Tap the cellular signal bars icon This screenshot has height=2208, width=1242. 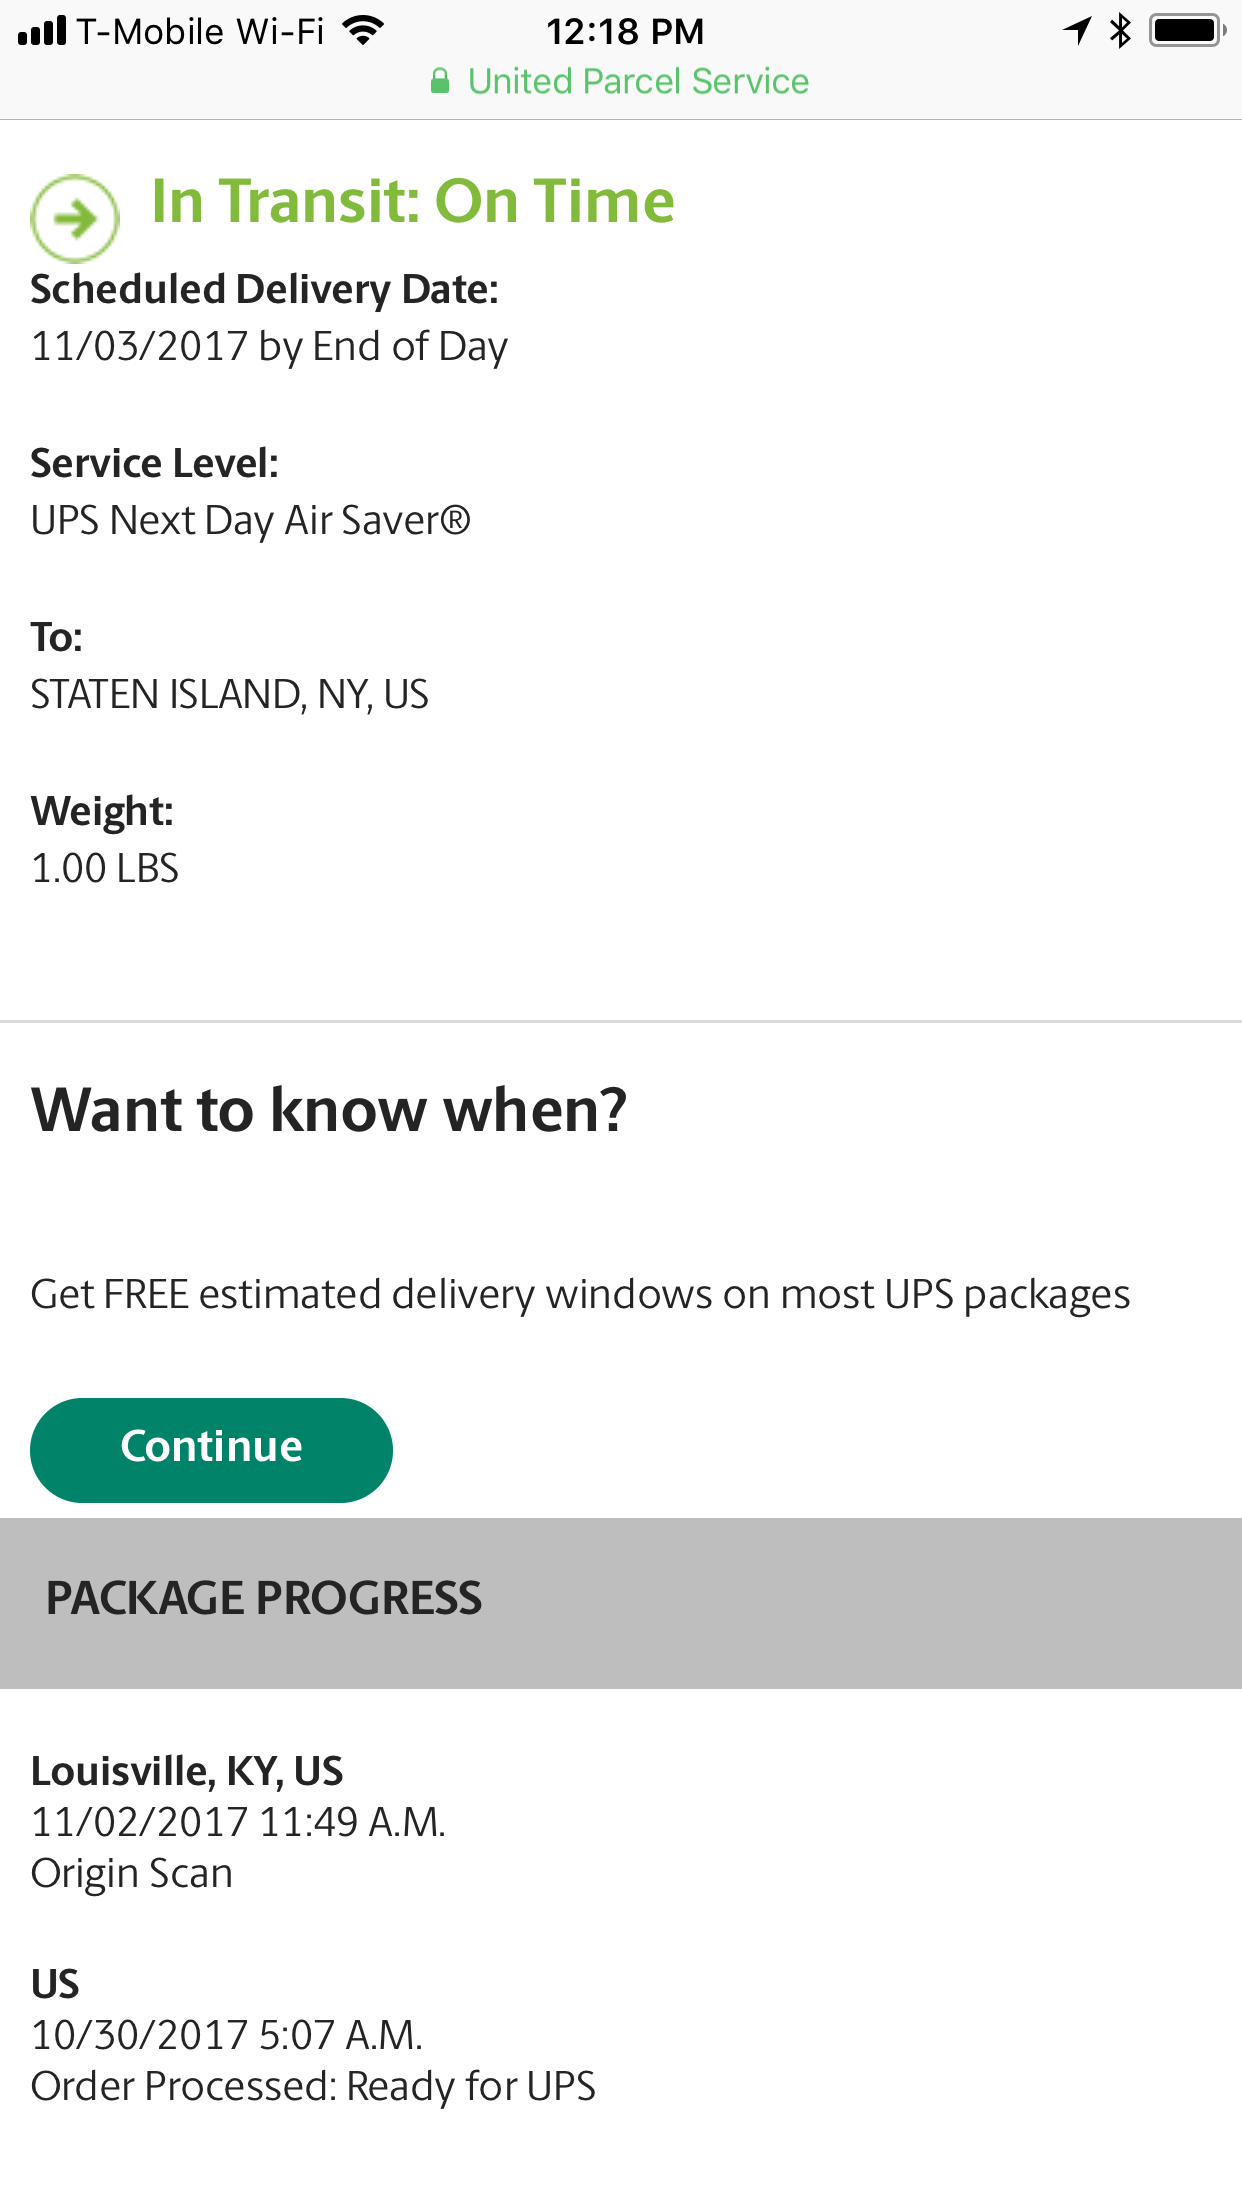click(42, 31)
